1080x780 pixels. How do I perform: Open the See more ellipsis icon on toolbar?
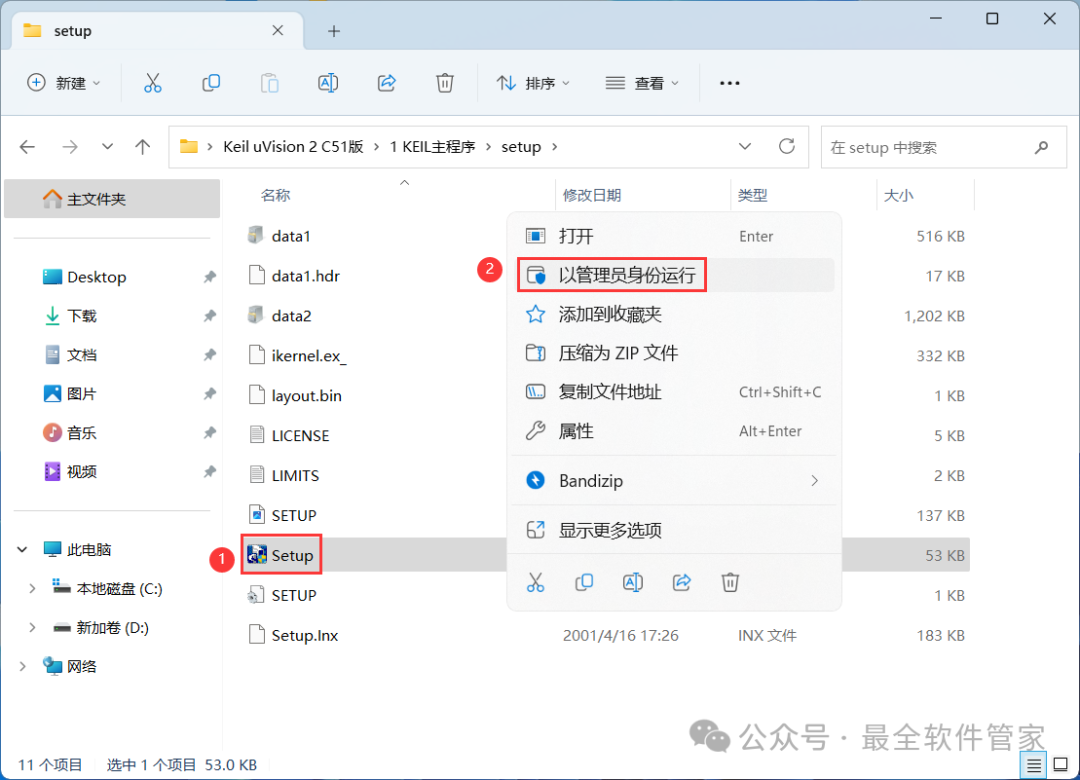[729, 83]
